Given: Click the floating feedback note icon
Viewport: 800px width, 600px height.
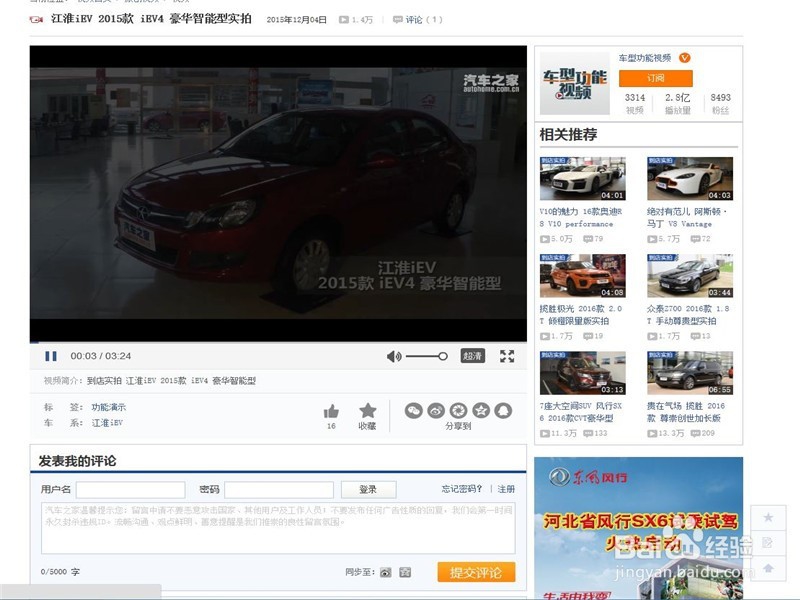Looking at the screenshot, I should coord(768,543).
